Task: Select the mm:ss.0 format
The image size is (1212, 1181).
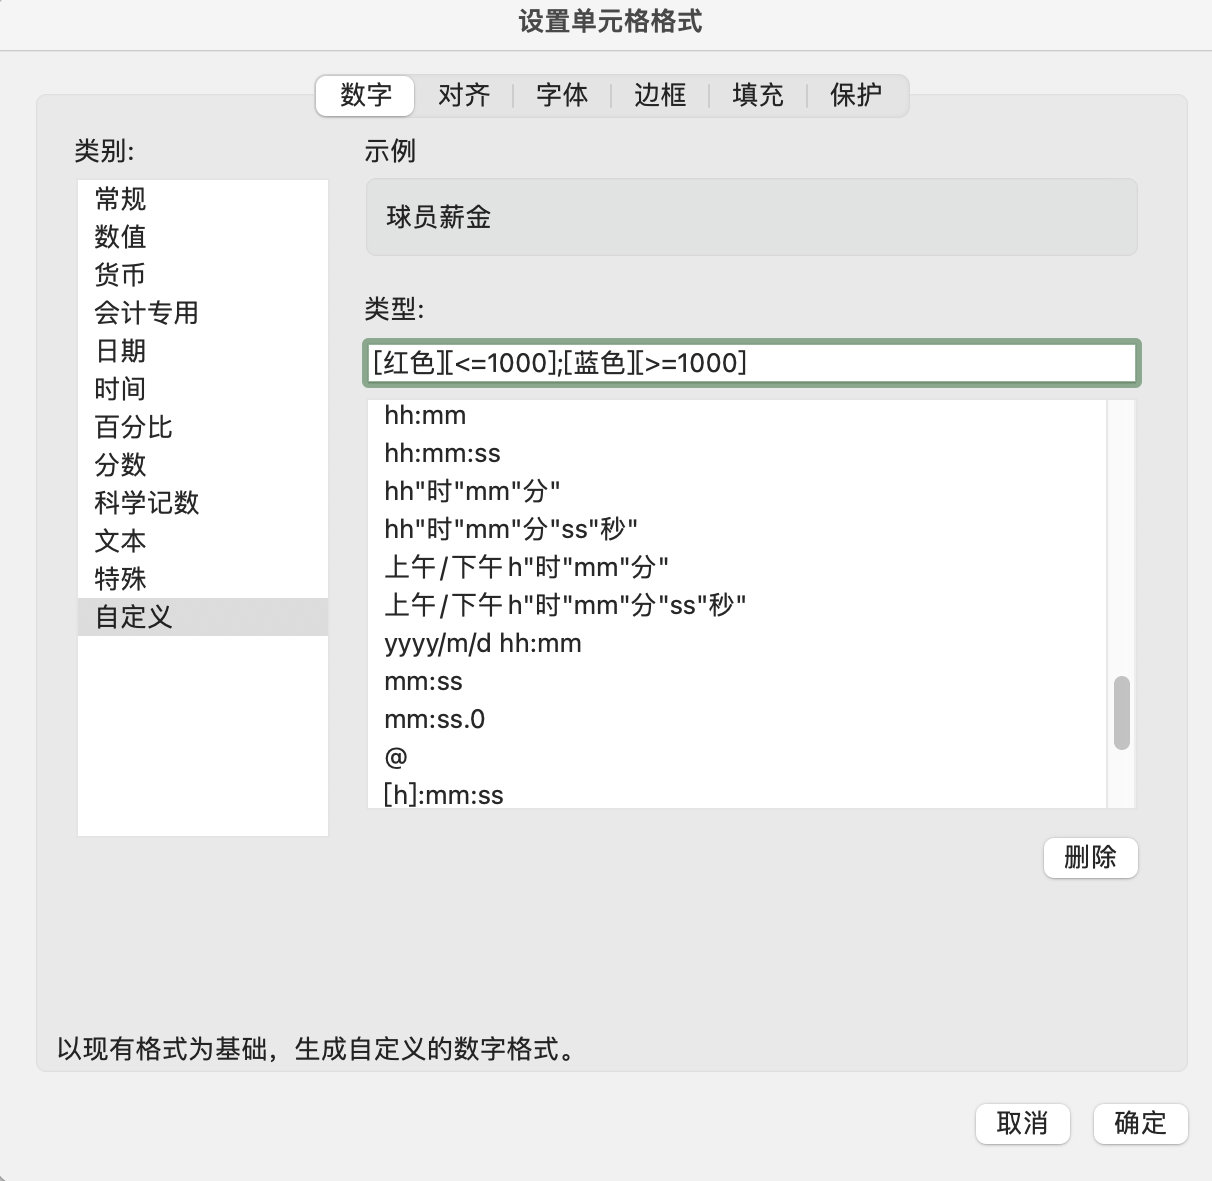Action: [737, 719]
